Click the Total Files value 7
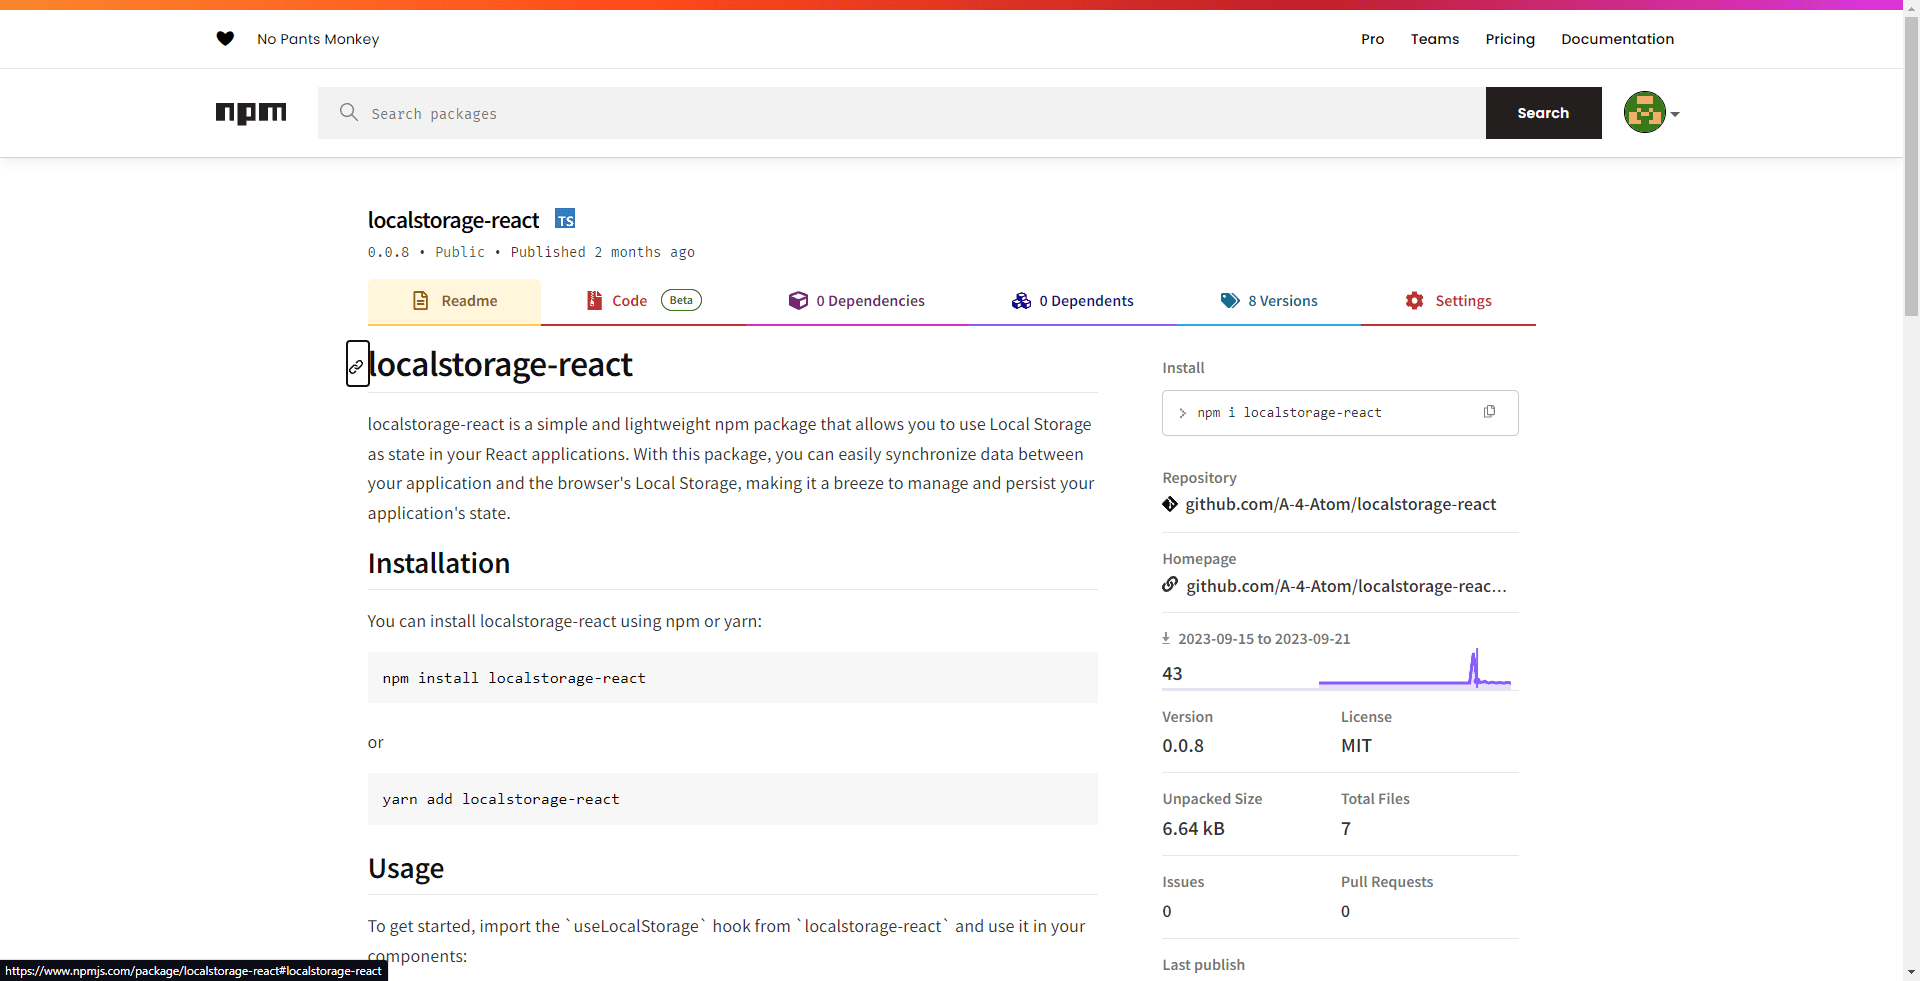This screenshot has height=981, width=1920. coord(1346,829)
